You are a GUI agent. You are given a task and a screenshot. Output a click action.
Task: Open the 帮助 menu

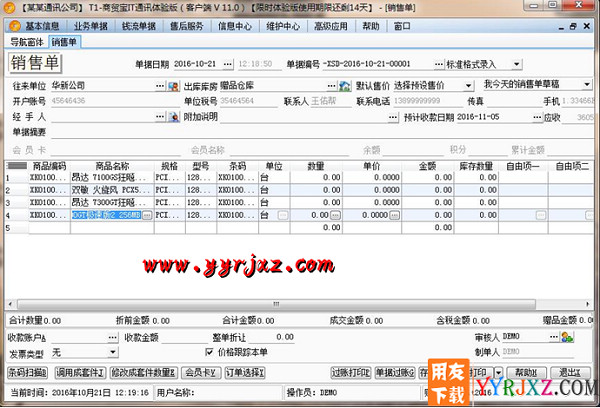(x=371, y=26)
